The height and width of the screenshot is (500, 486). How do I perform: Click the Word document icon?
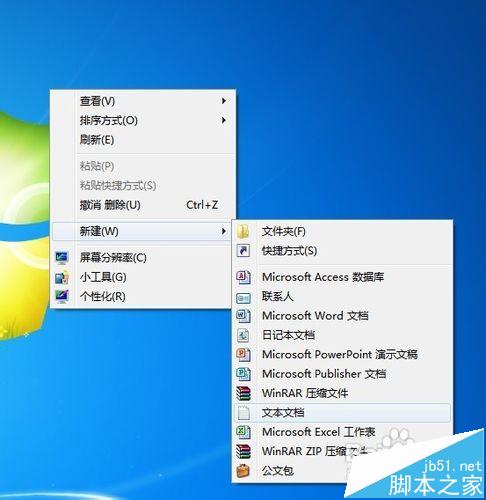click(243, 316)
